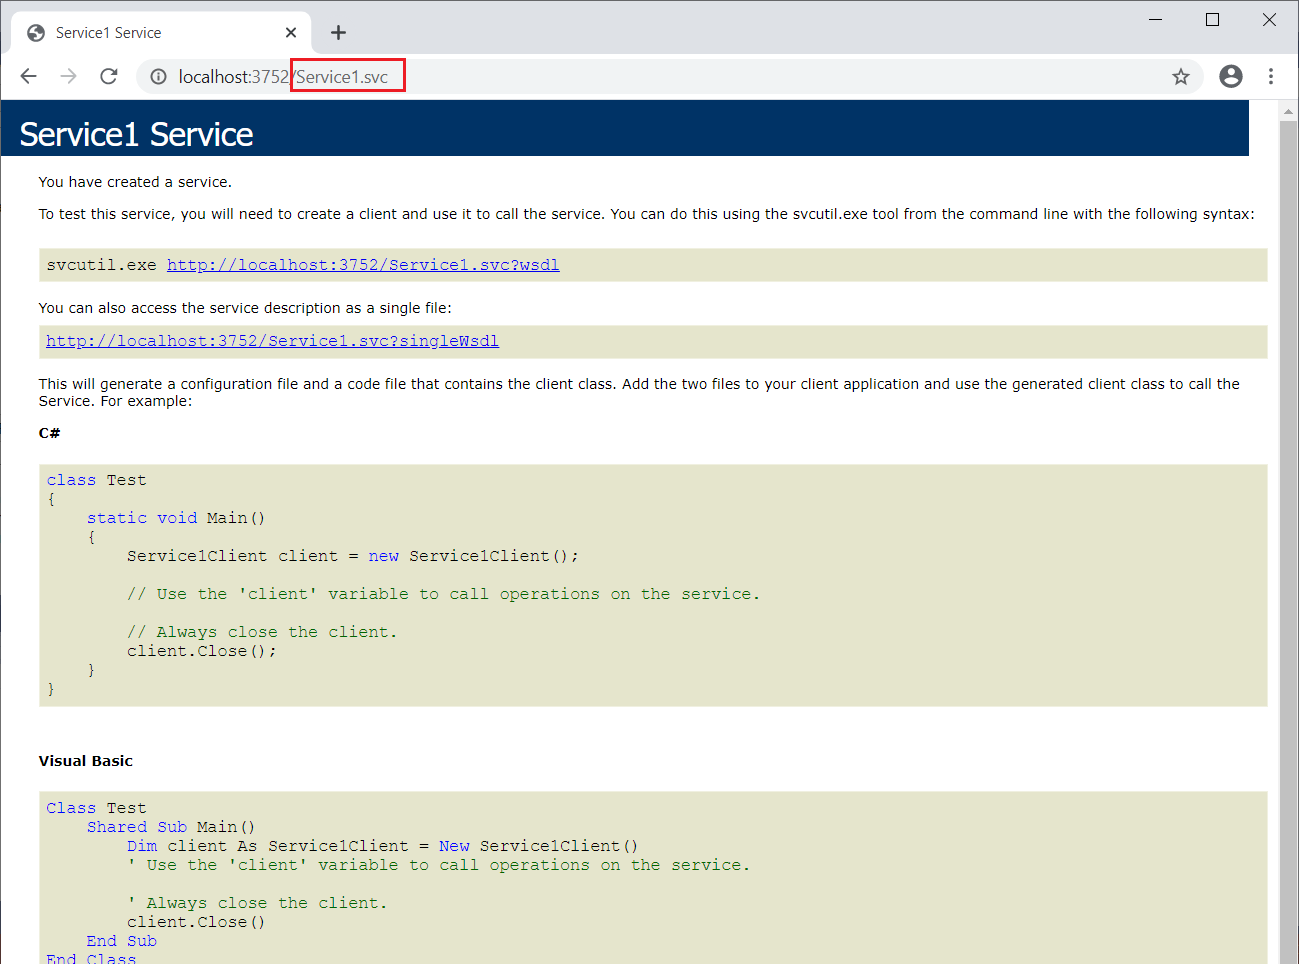Click the 'To test this service' instruction text
1299x964 pixels.
(x=646, y=214)
